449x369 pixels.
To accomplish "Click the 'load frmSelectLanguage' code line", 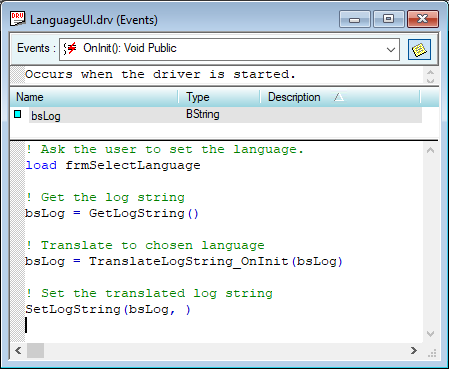I will click(x=113, y=165).
